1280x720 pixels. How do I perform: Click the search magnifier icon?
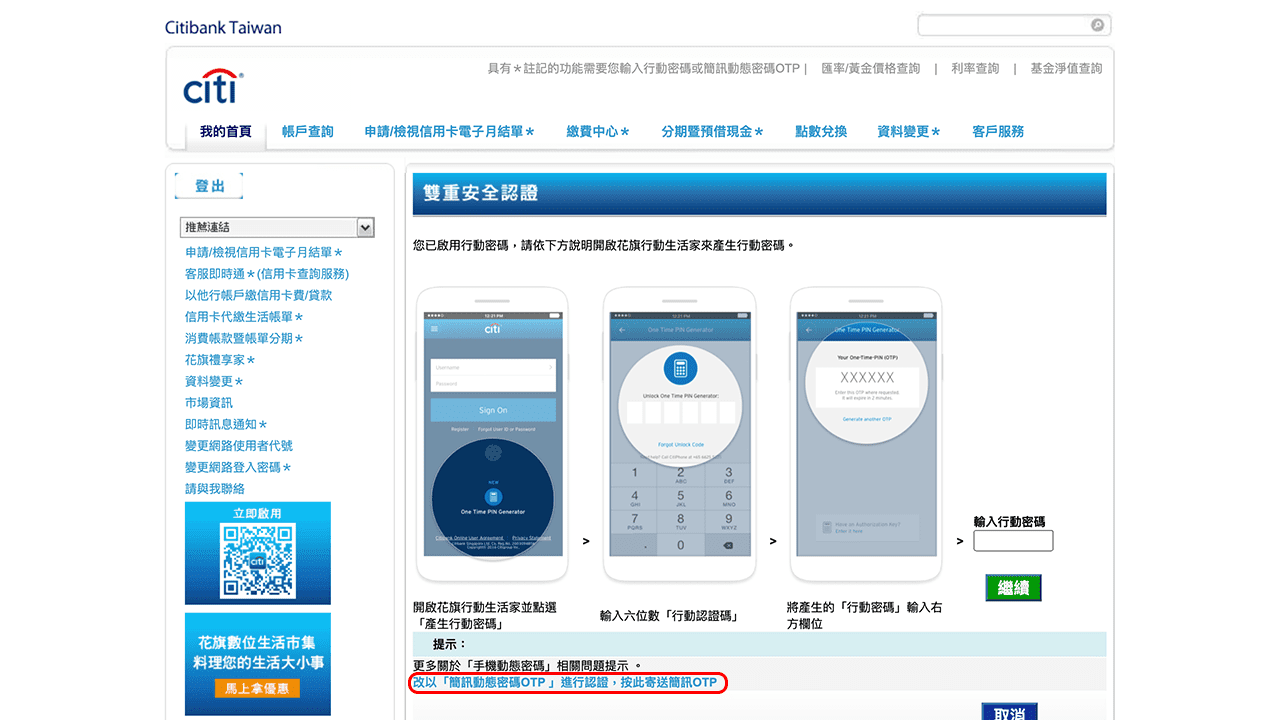click(x=1097, y=25)
